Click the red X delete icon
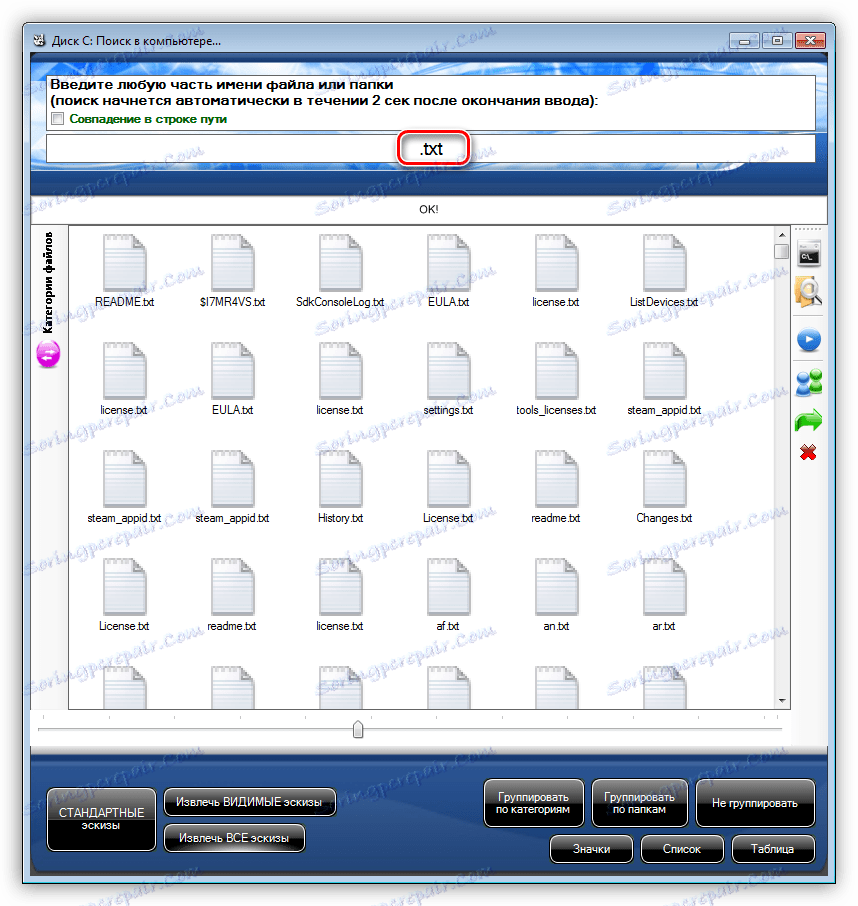 808,452
